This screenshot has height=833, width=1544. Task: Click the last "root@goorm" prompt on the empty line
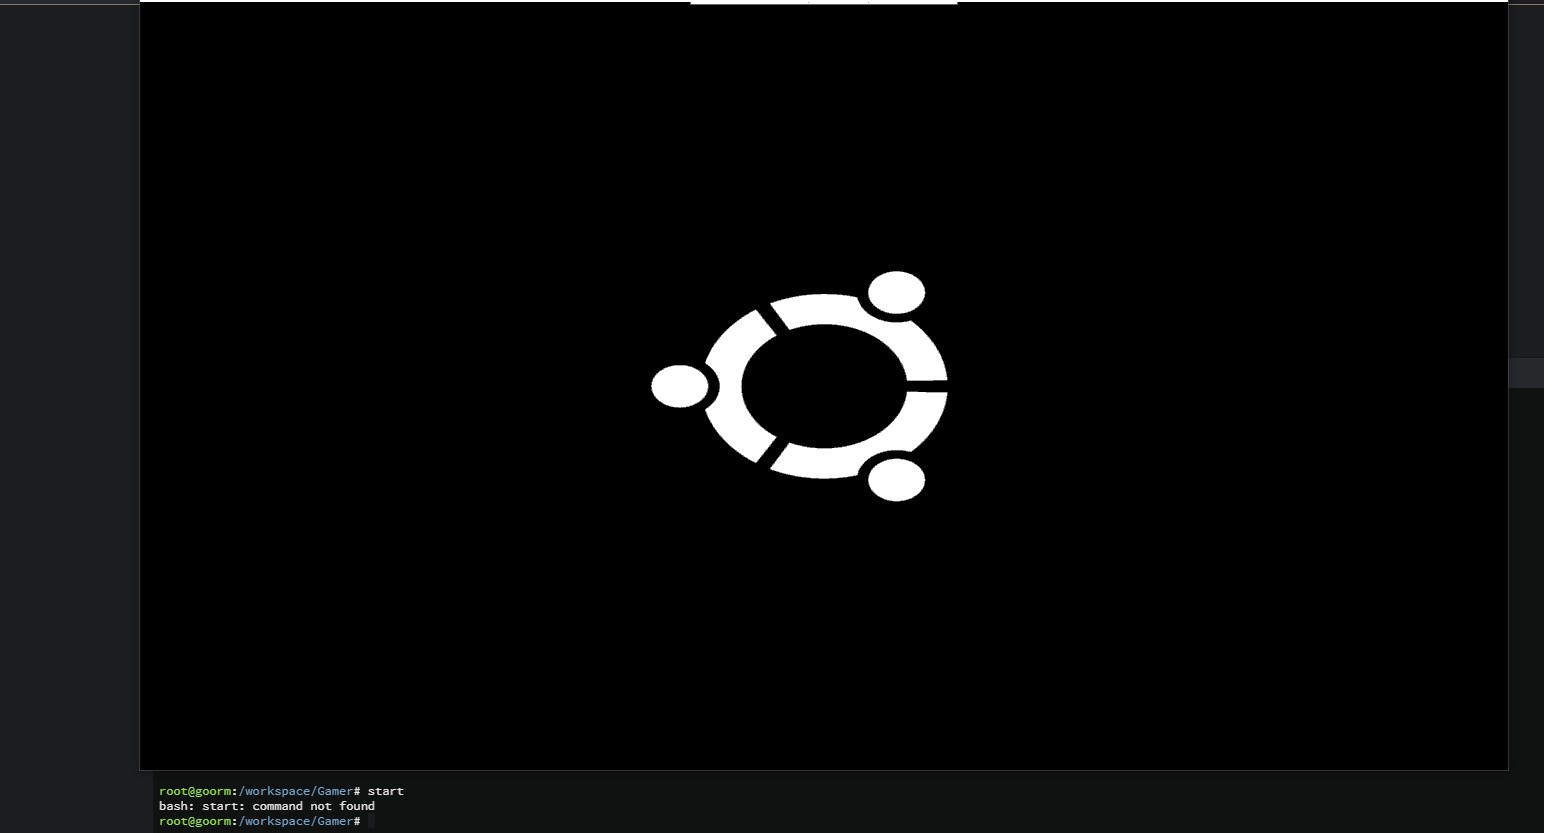[195, 821]
